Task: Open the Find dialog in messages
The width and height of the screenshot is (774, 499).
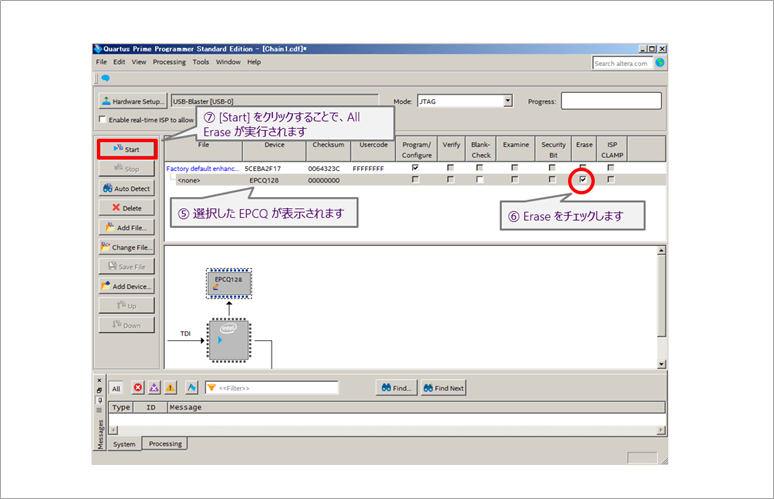Action: [x=396, y=388]
